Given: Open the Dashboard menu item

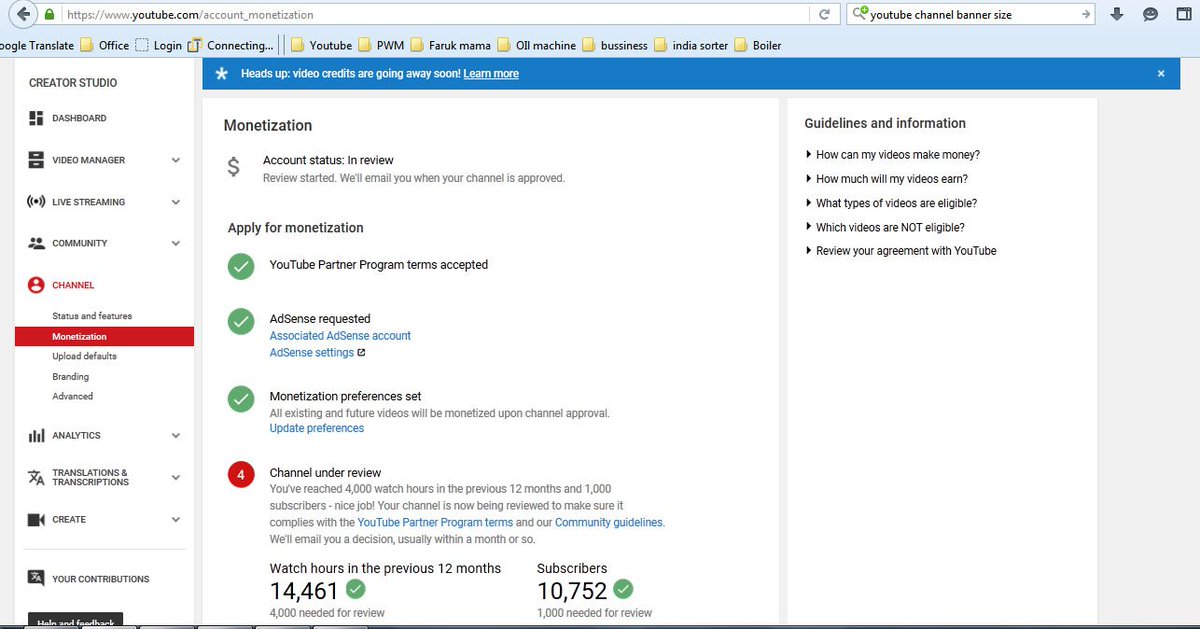Looking at the screenshot, I should click(x=79, y=118).
